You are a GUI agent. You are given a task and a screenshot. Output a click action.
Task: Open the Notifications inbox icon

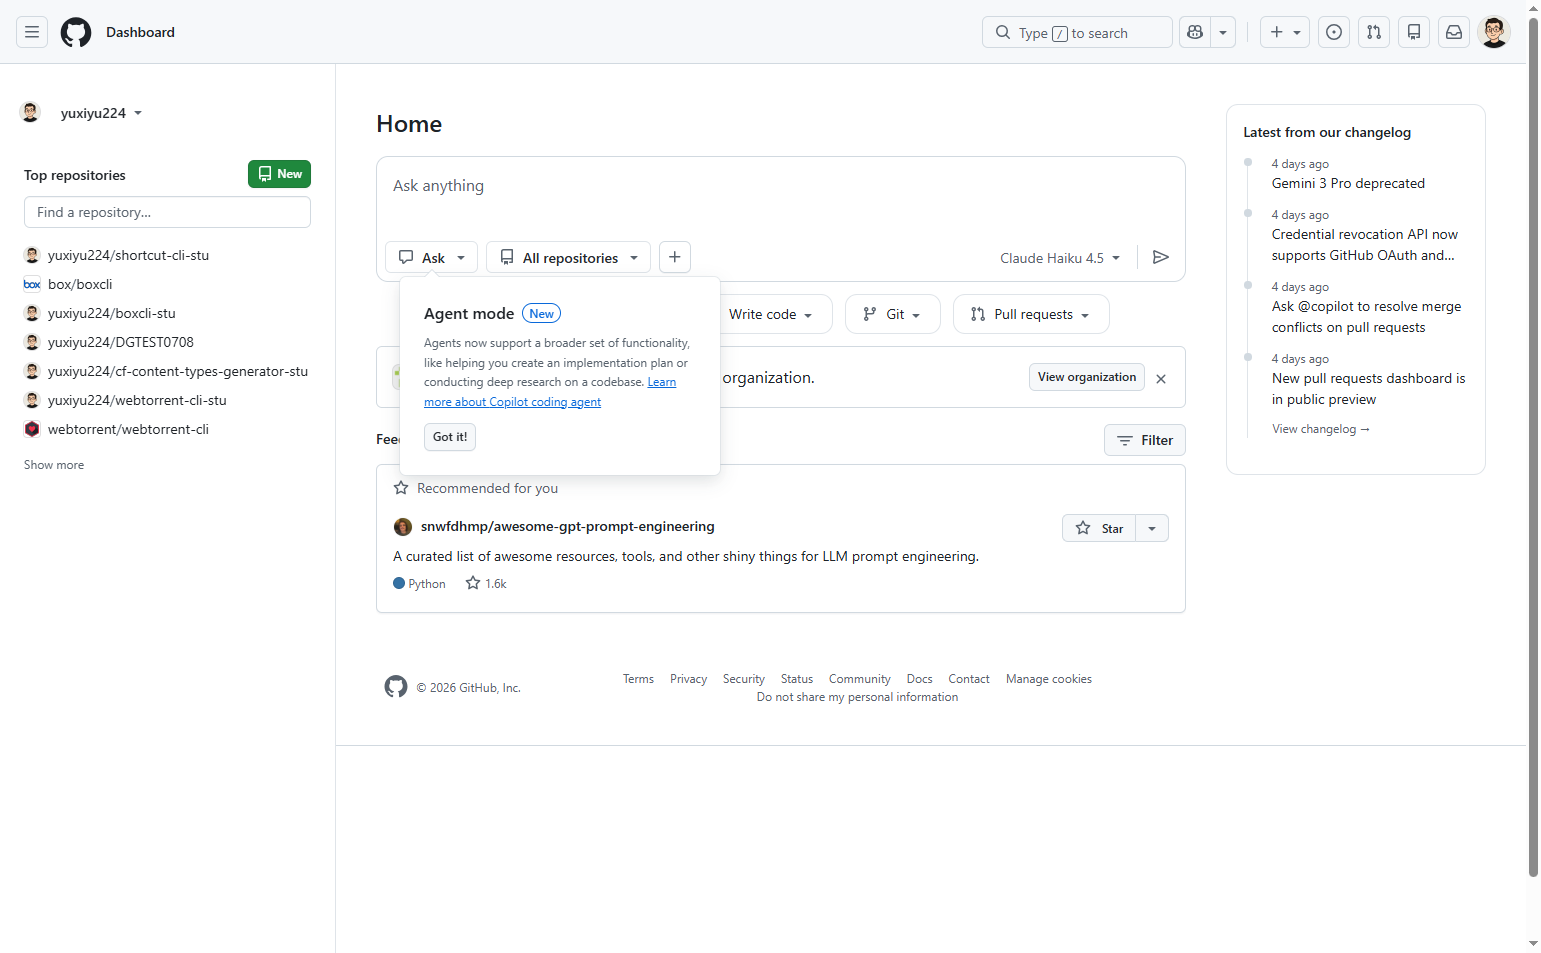[1454, 32]
